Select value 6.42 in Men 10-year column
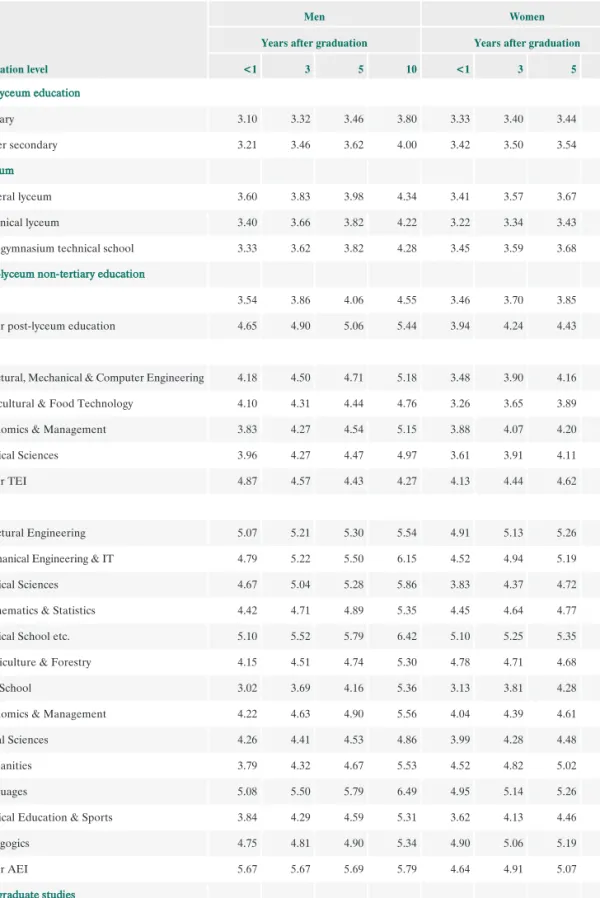 click(406, 636)
